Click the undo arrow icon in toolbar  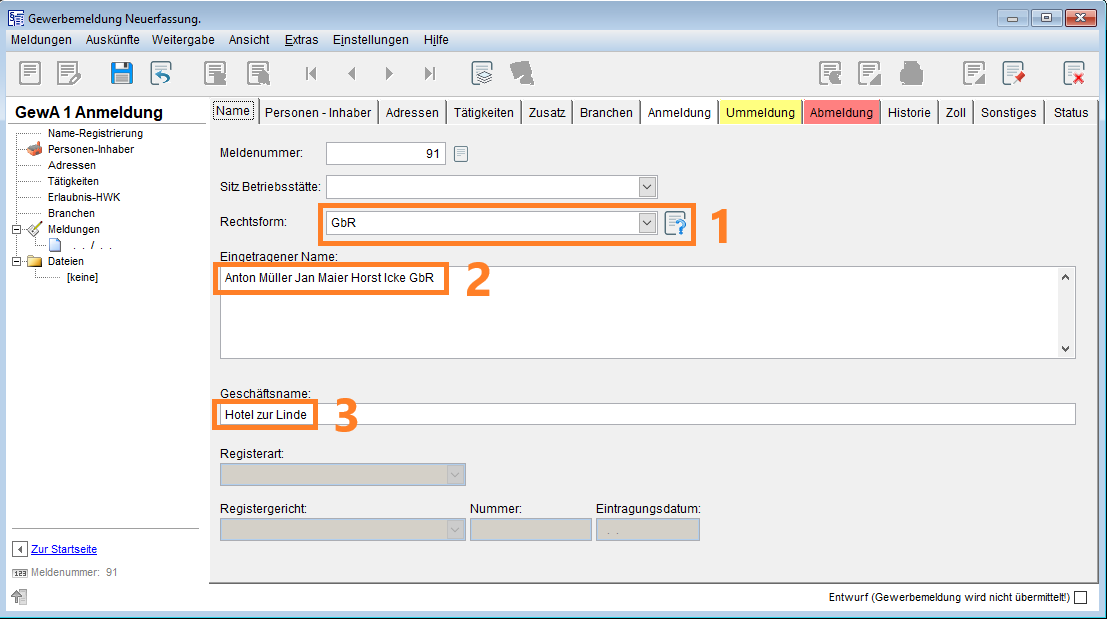click(161, 73)
